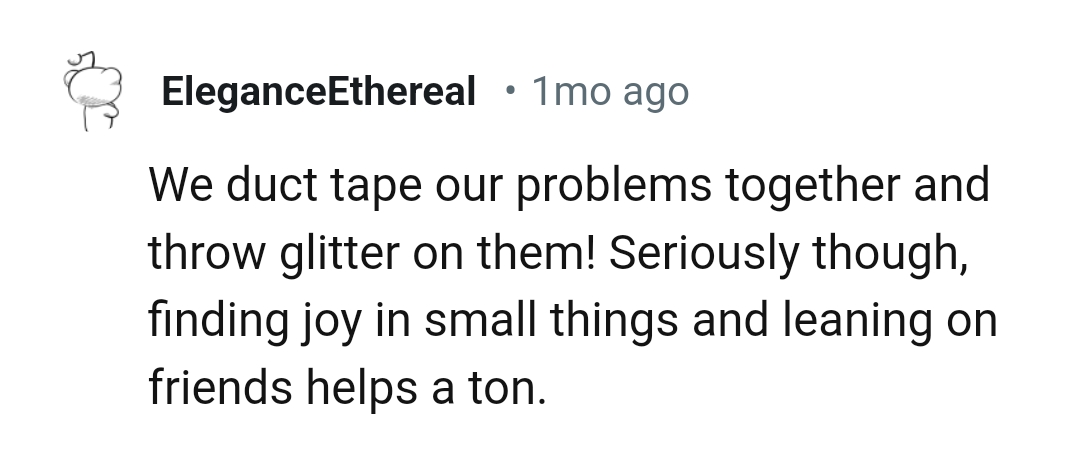Open the EleganceEthereal user profile

point(318,93)
